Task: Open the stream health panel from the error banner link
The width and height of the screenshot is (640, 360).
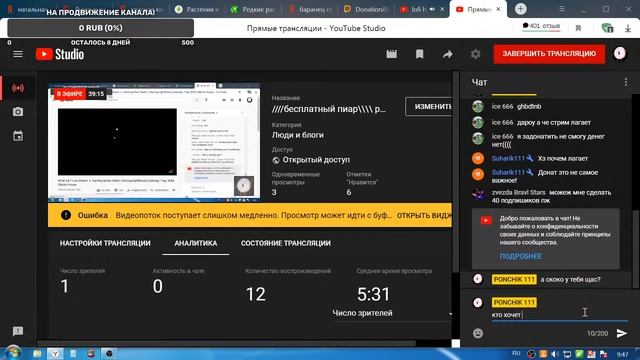Action: pos(424,215)
